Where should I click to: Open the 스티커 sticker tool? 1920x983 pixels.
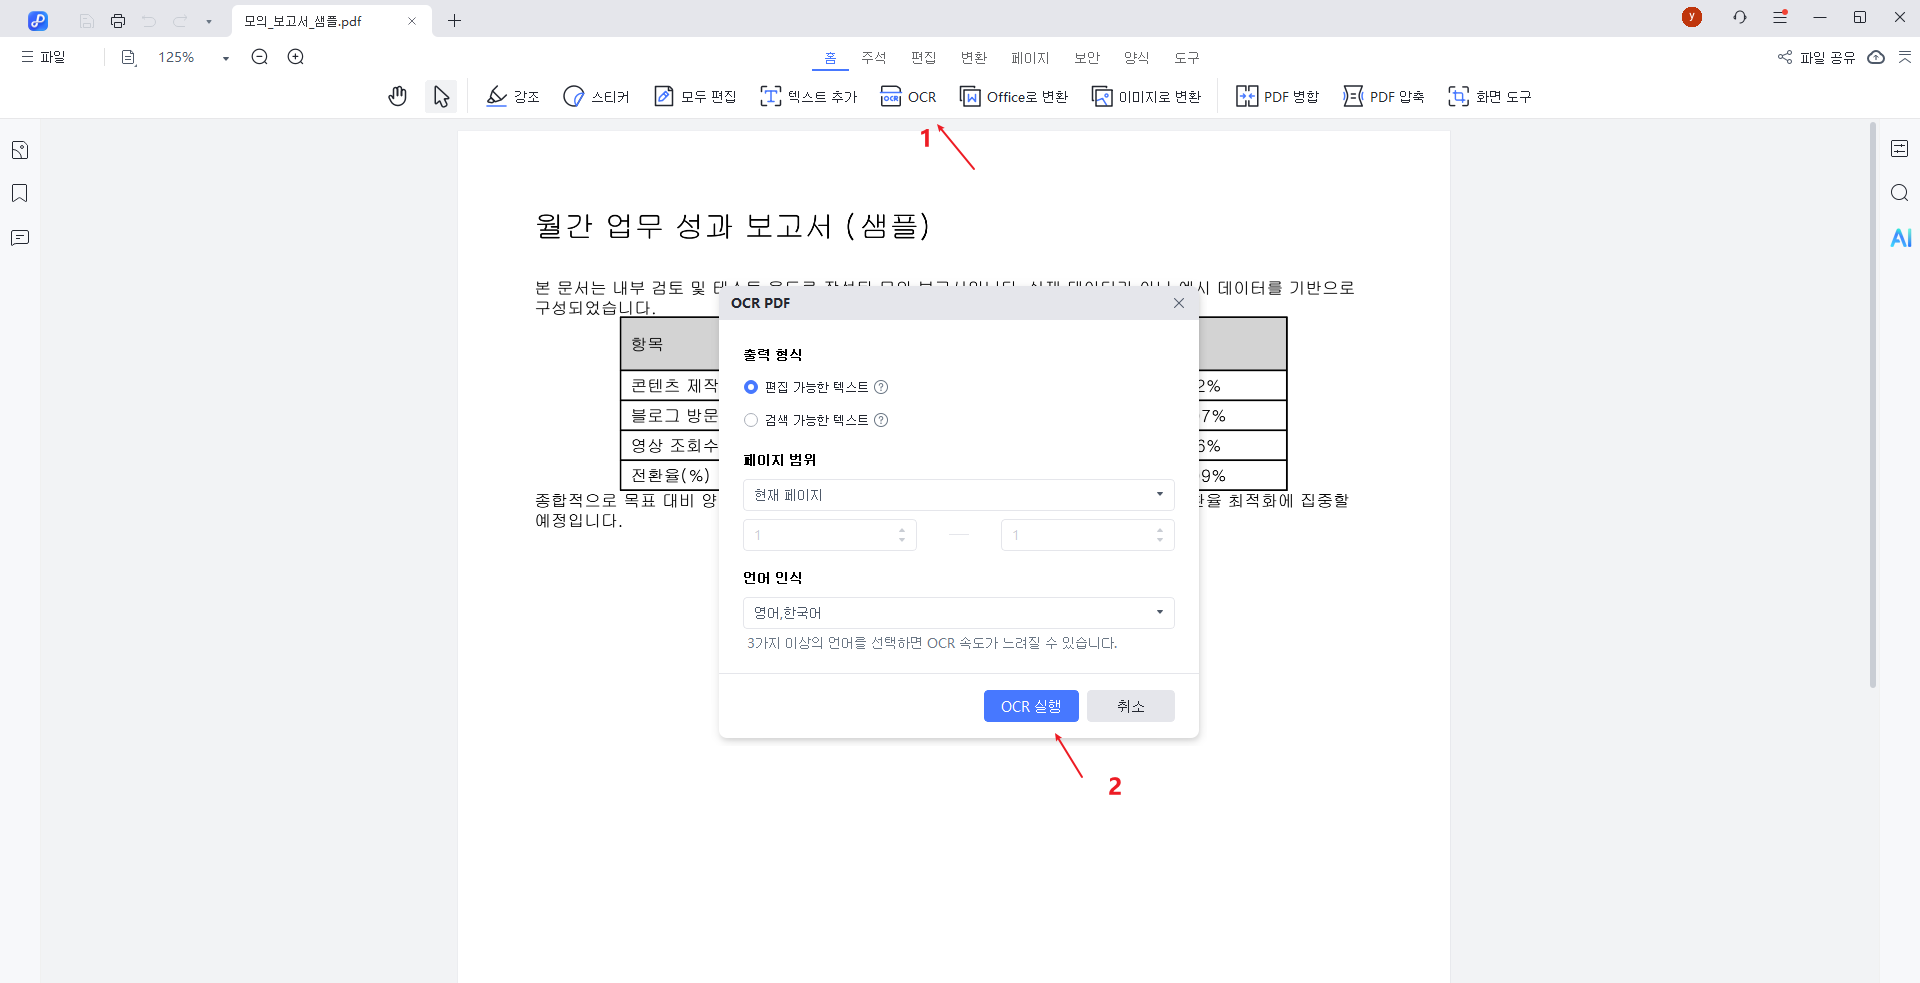coord(596,96)
